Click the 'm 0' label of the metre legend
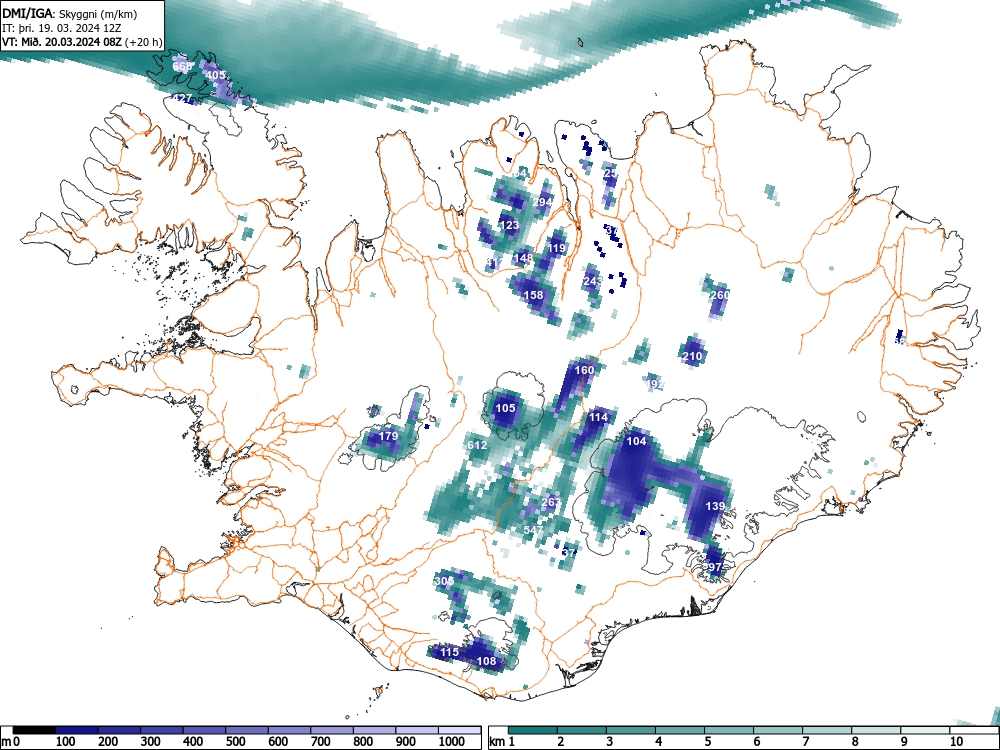The width and height of the screenshot is (1000, 750). pyautogui.click(x=11, y=742)
